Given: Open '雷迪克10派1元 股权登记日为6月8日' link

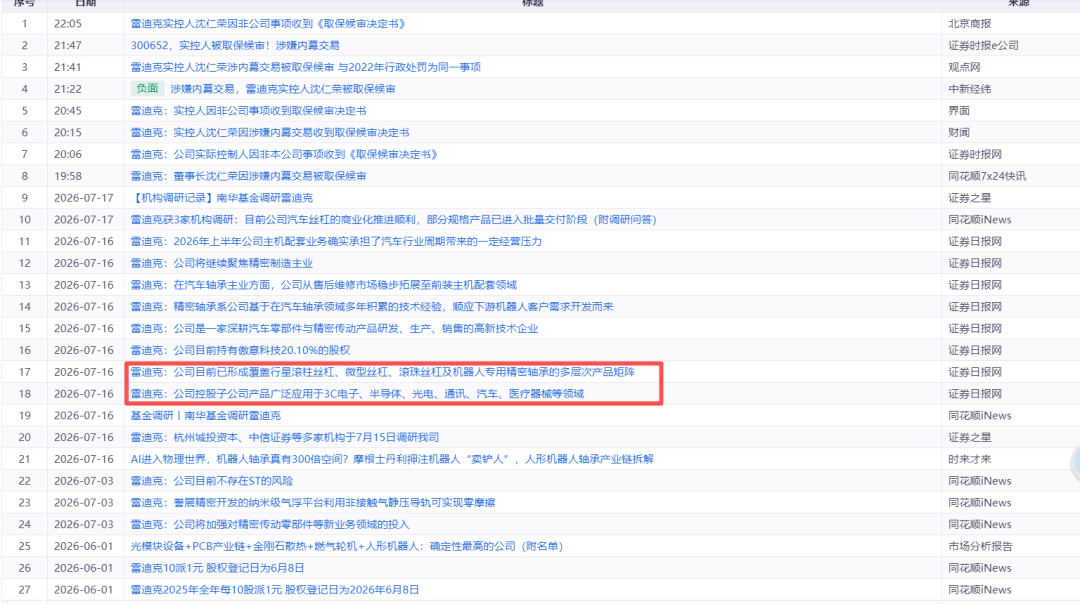Looking at the screenshot, I should [218, 568].
